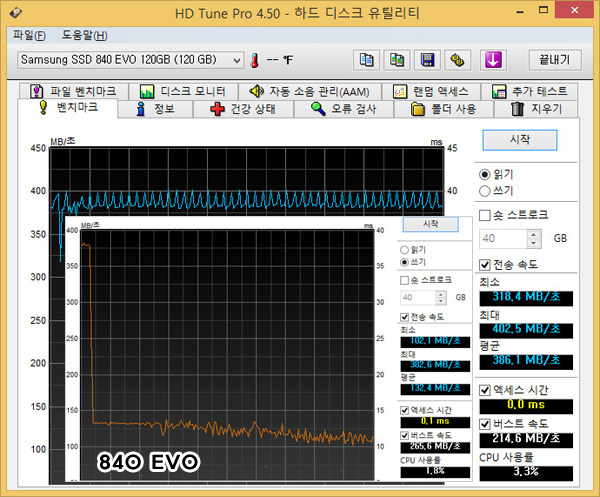The height and width of the screenshot is (497, 600).
Task: Click the inset 102.1 MB/초 minimum value
Action: (435, 342)
